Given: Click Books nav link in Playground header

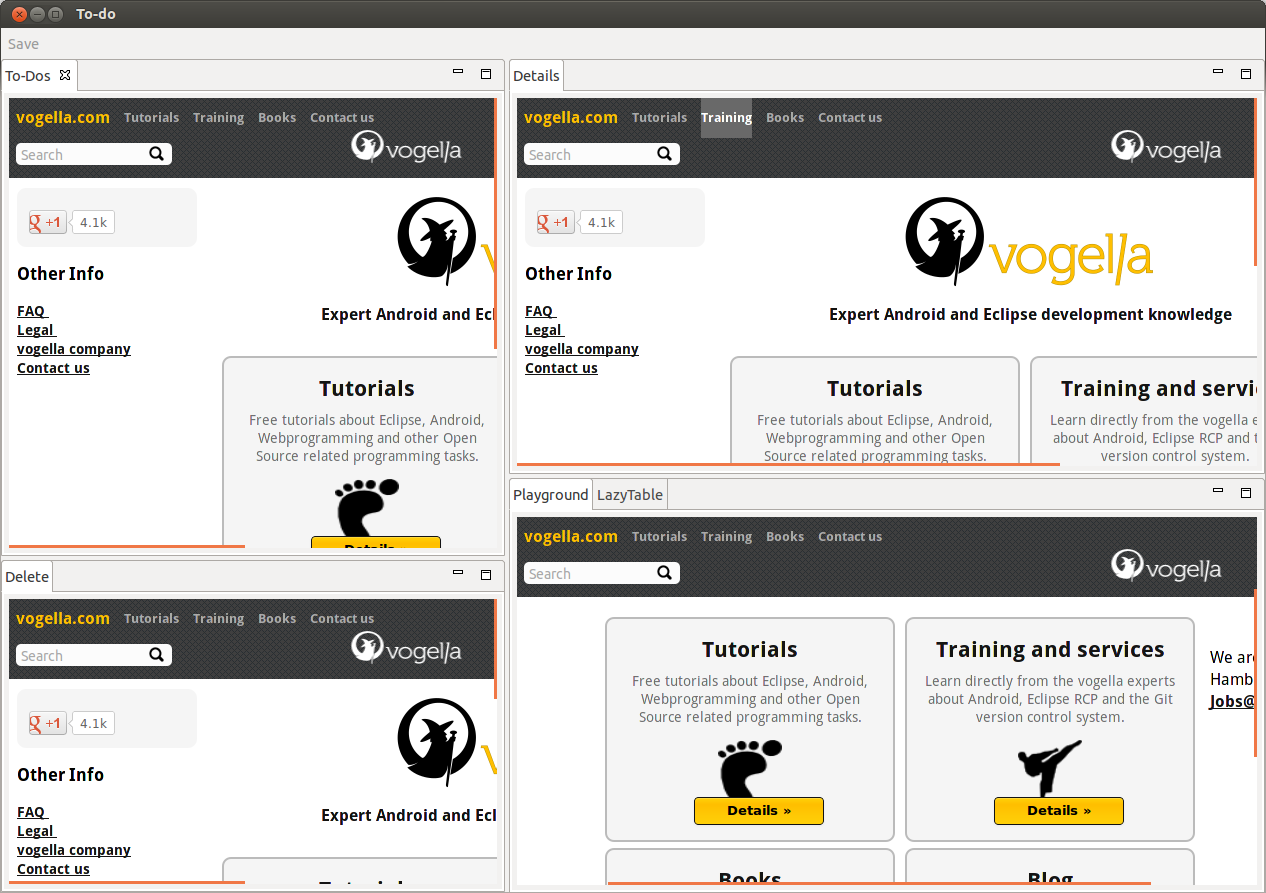Looking at the screenshot, I should pos(785,537).
